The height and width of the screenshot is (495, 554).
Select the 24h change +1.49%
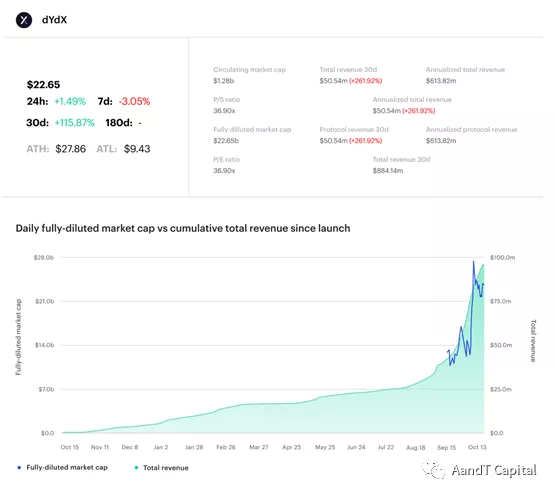(x=70, y=101)
